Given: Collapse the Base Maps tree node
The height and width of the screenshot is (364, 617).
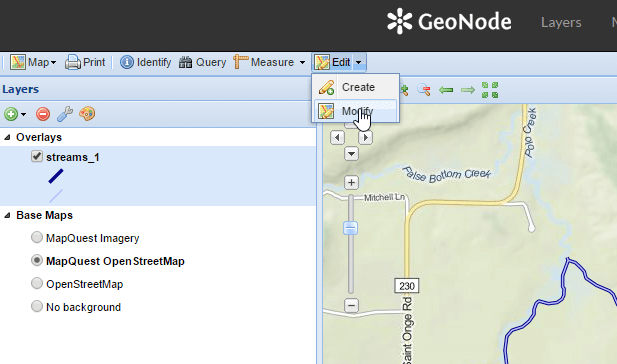Looking at the screenshot, I should 7,215.
